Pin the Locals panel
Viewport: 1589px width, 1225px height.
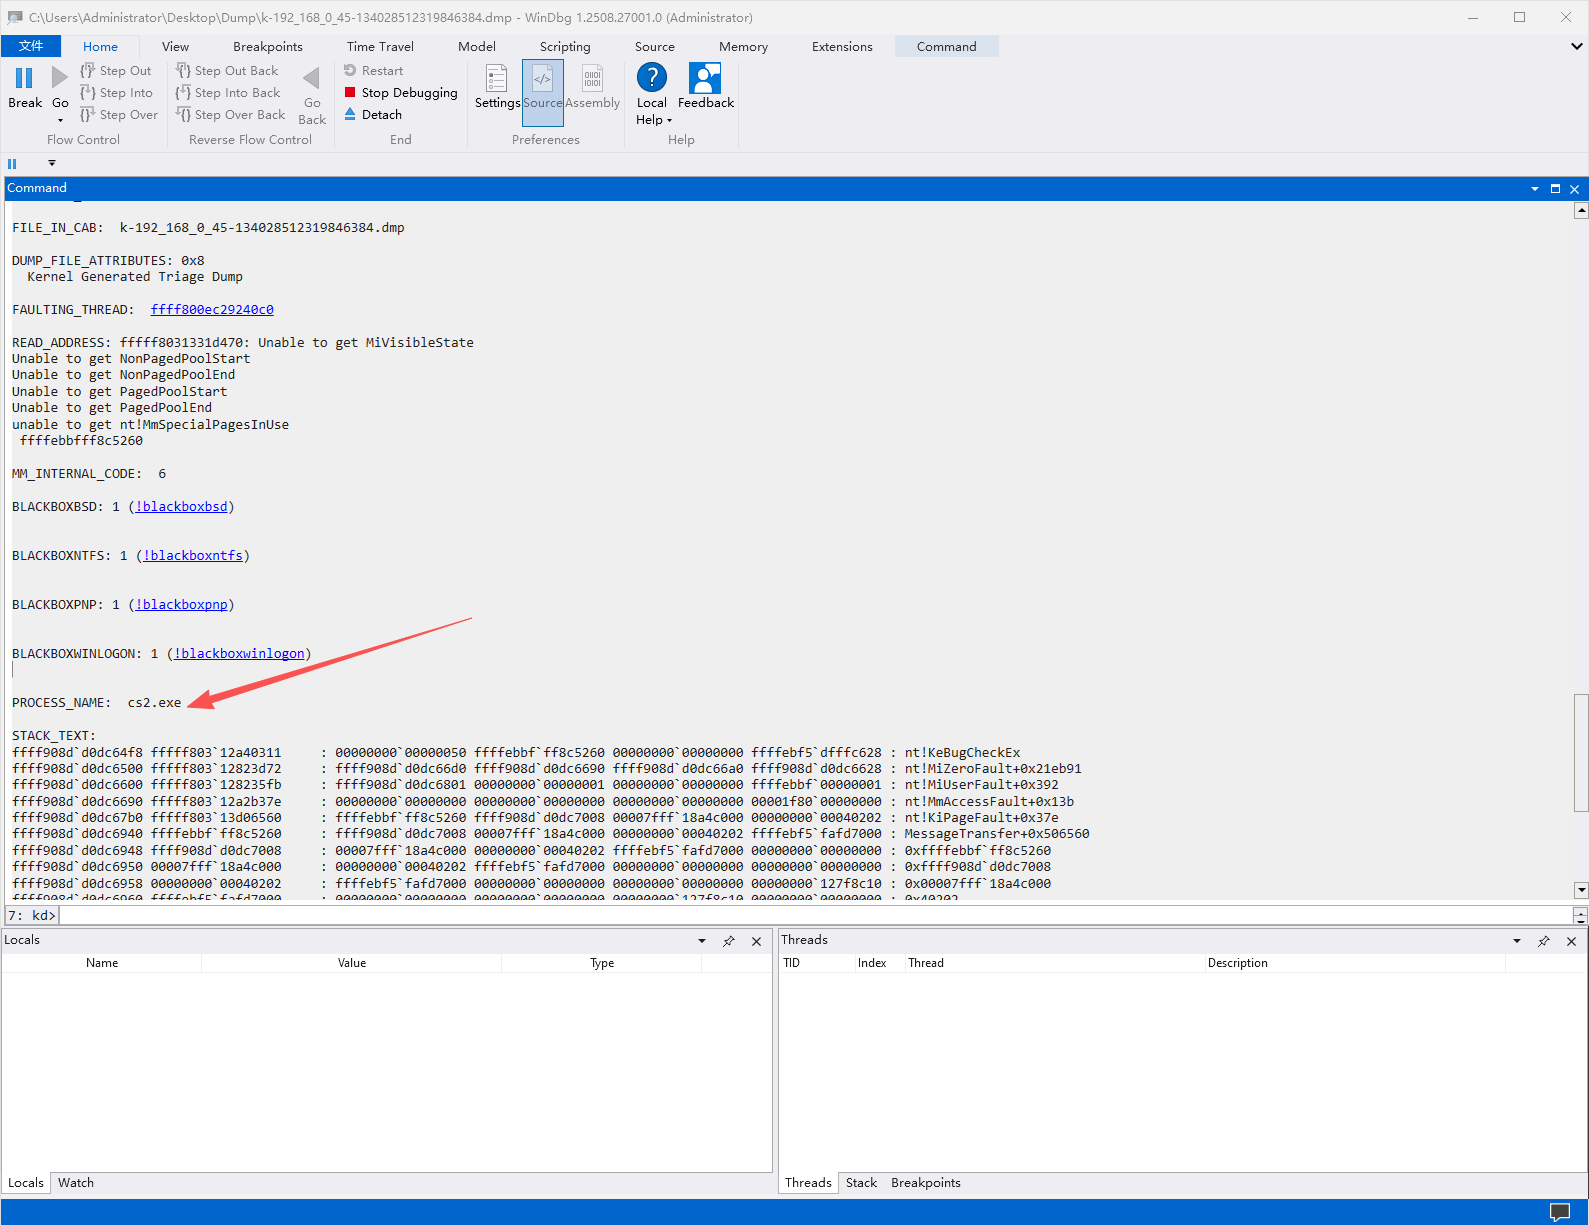pyautogui.click(x=729, y=941)
